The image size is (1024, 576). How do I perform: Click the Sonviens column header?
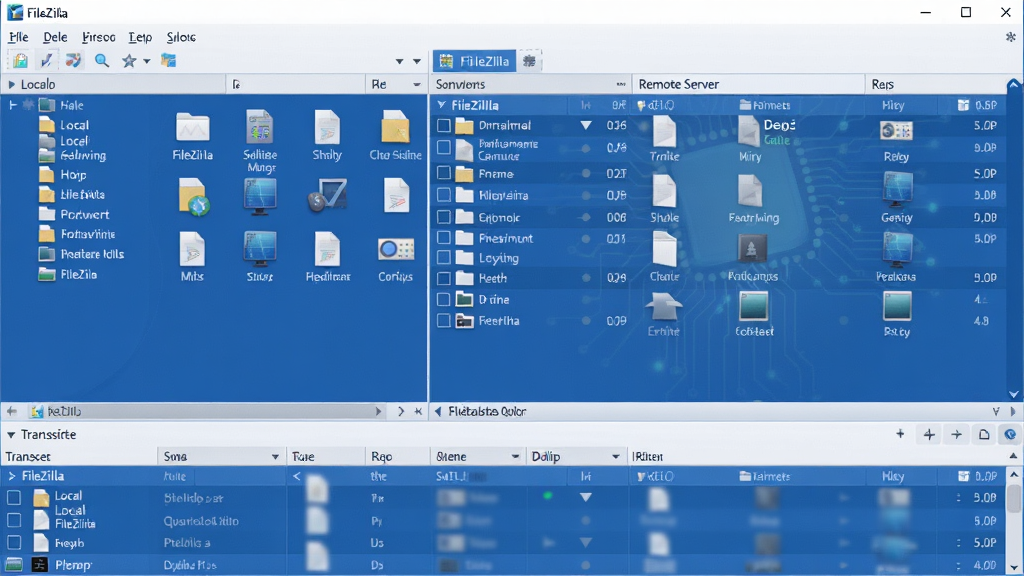click(530, 84)
